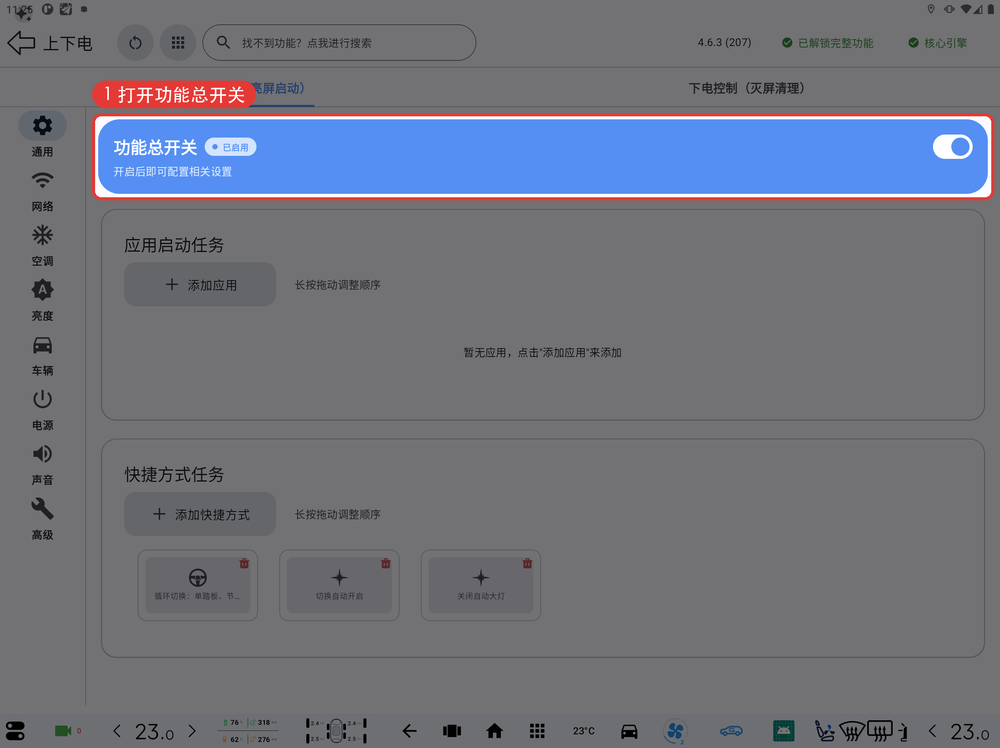
Task: Tap the back arrow in bottom dock
Action: tap(409, 731)
